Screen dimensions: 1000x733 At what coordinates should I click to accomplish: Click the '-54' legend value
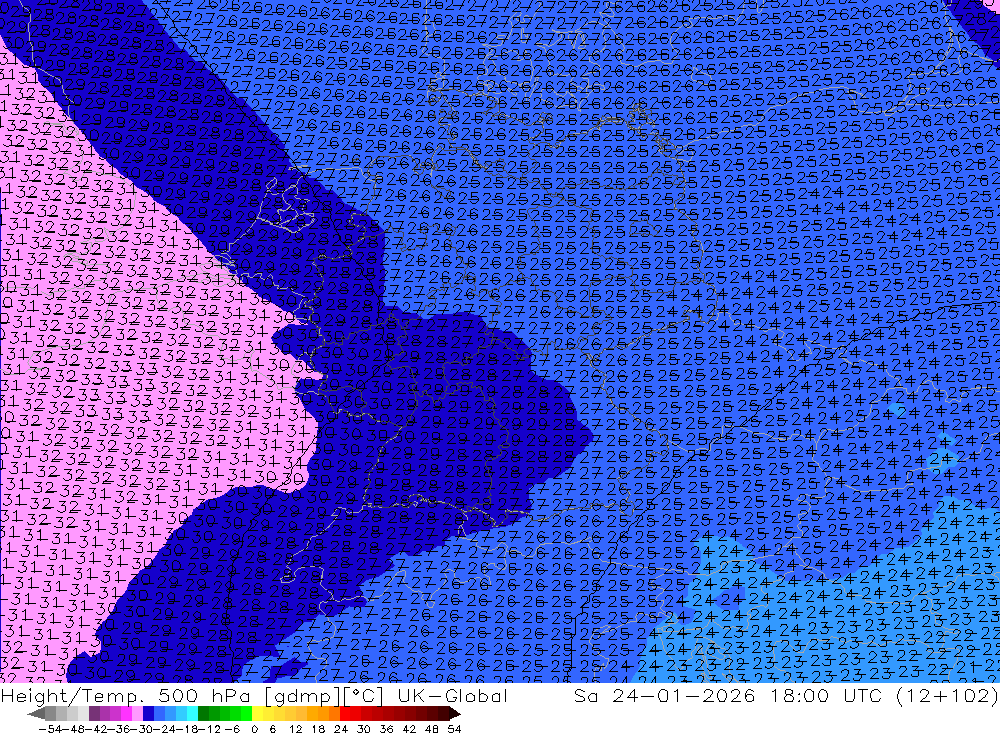(50, 729)
